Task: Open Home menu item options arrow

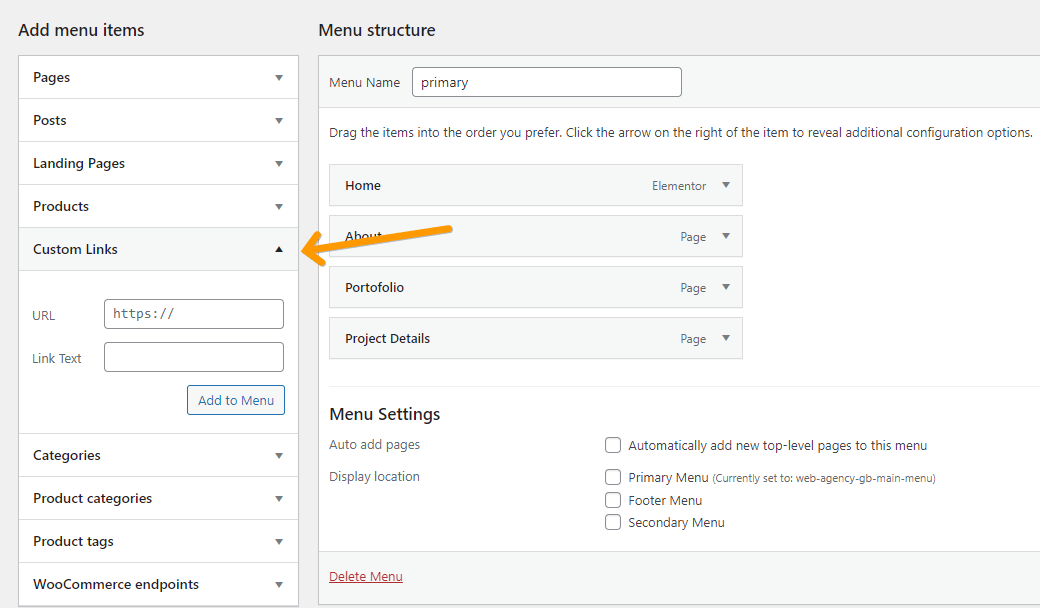Action: click(x=726, y=185)
